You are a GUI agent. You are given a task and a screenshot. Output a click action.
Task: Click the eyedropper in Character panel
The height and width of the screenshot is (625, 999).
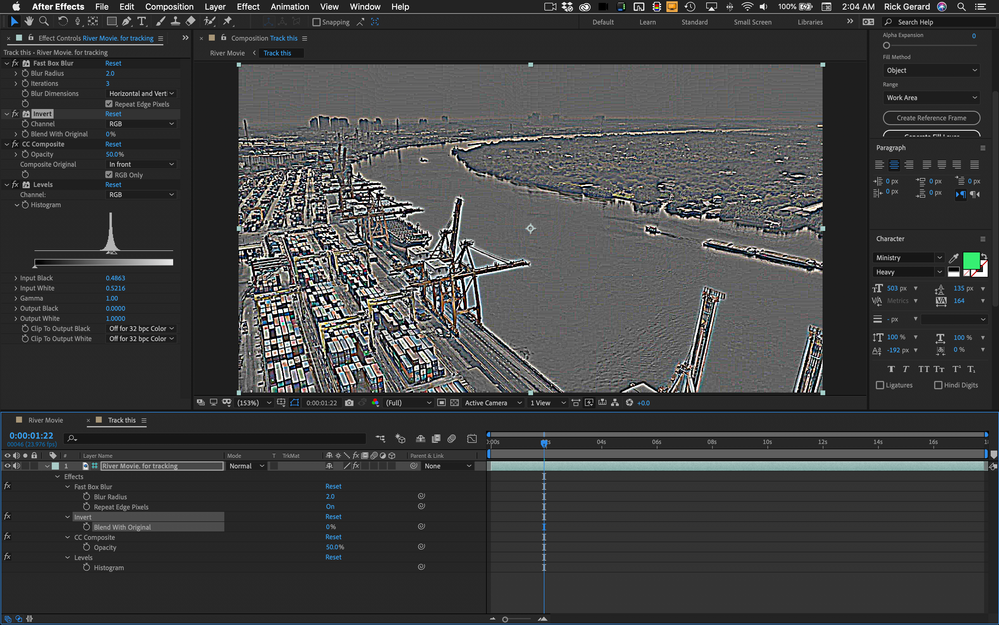[x=954, y=258]
